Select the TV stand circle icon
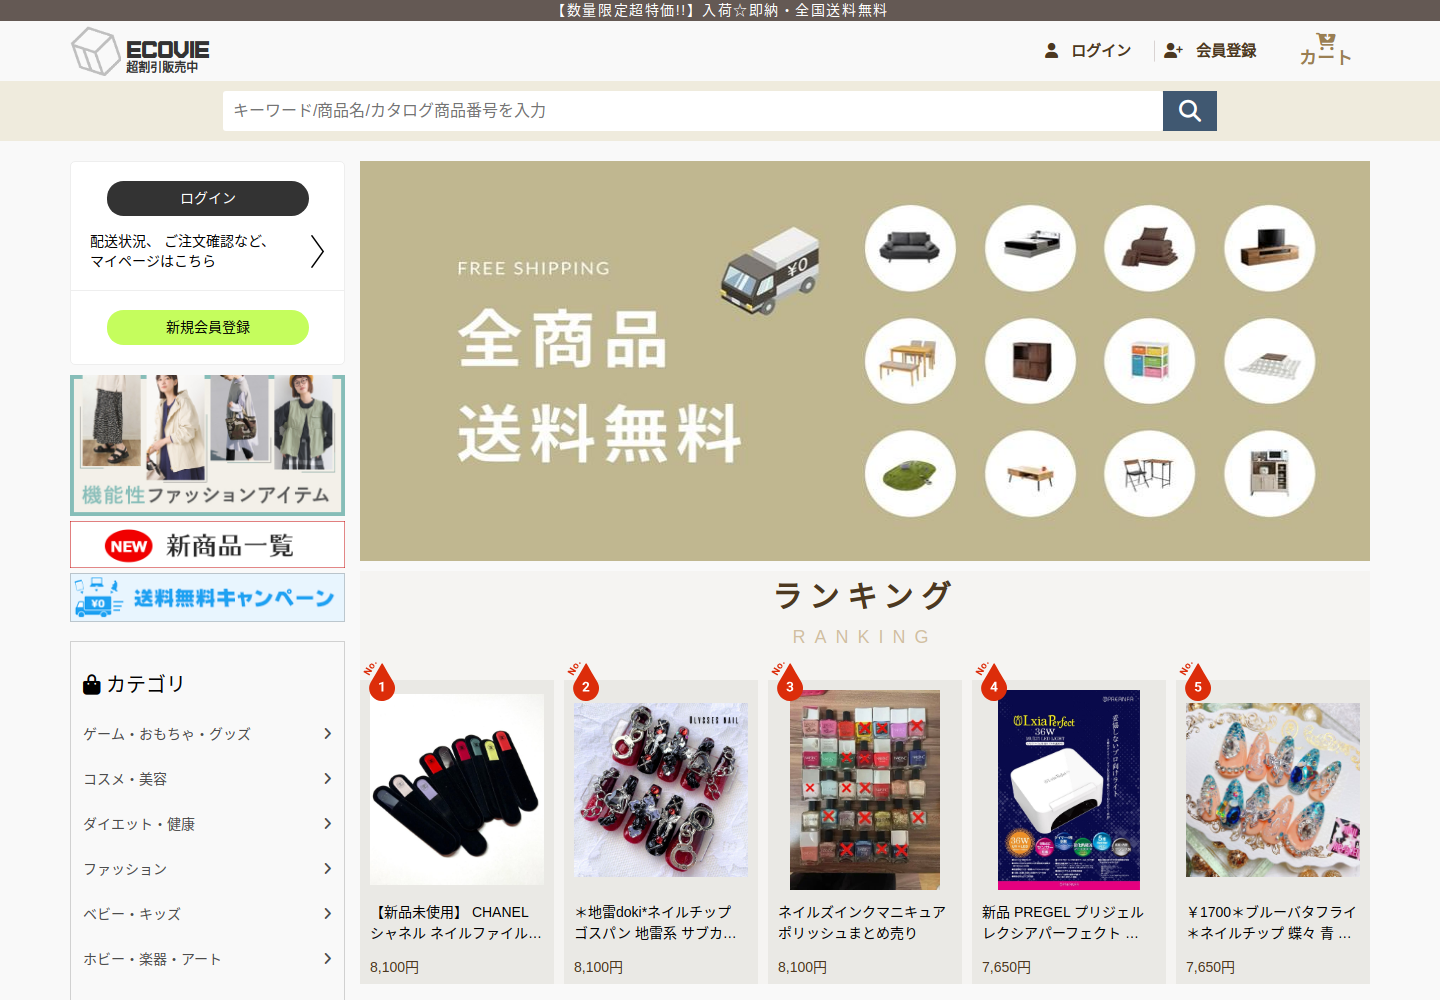This screenshot has height=1000, width=1440. (x=1270, y=248)
